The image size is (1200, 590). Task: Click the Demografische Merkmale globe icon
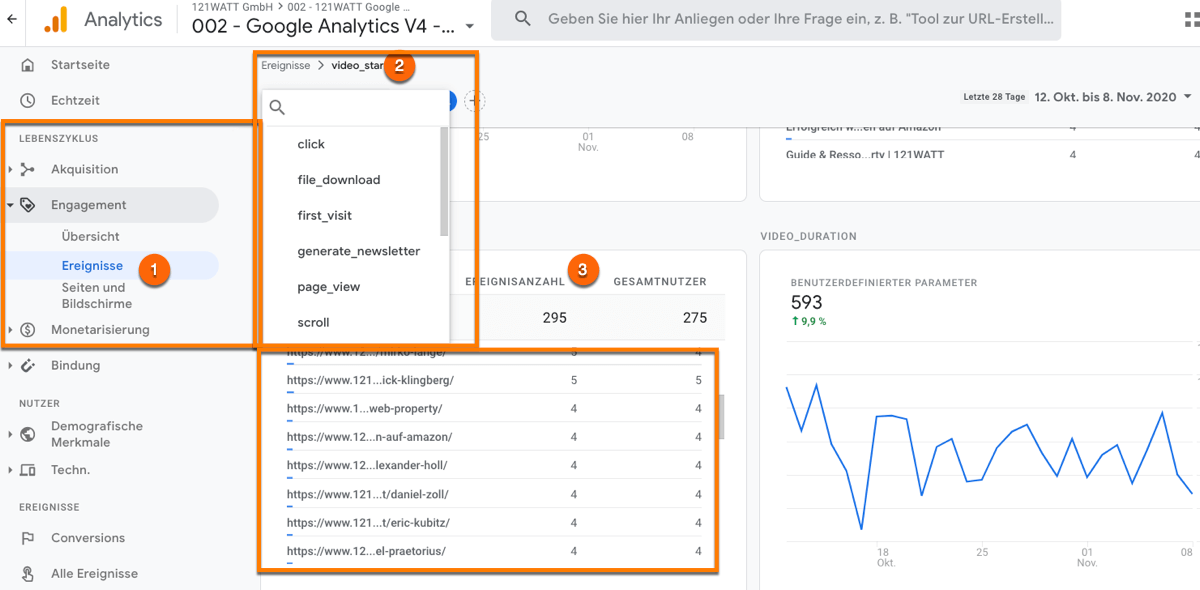(26, 434)
